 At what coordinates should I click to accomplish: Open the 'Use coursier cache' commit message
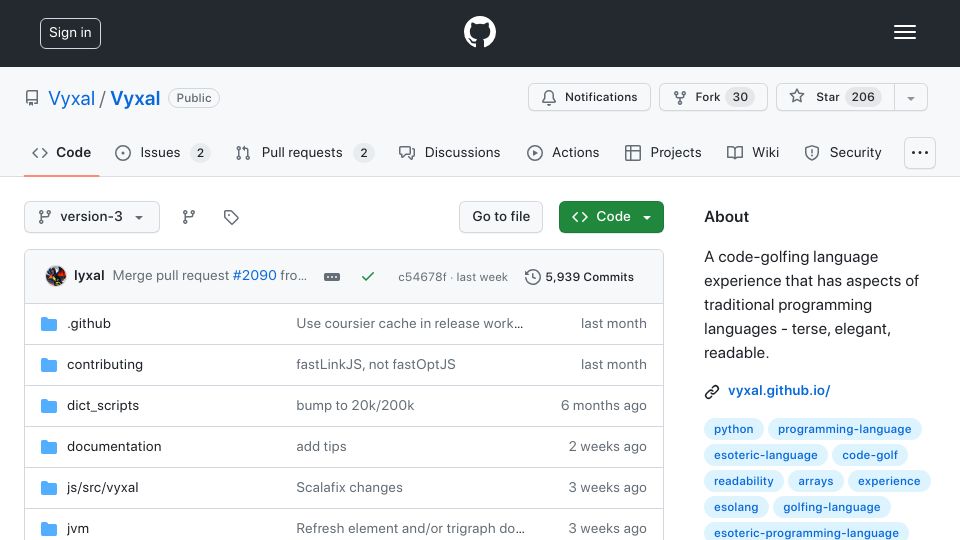pyautogui.click(x=410, y=323)
